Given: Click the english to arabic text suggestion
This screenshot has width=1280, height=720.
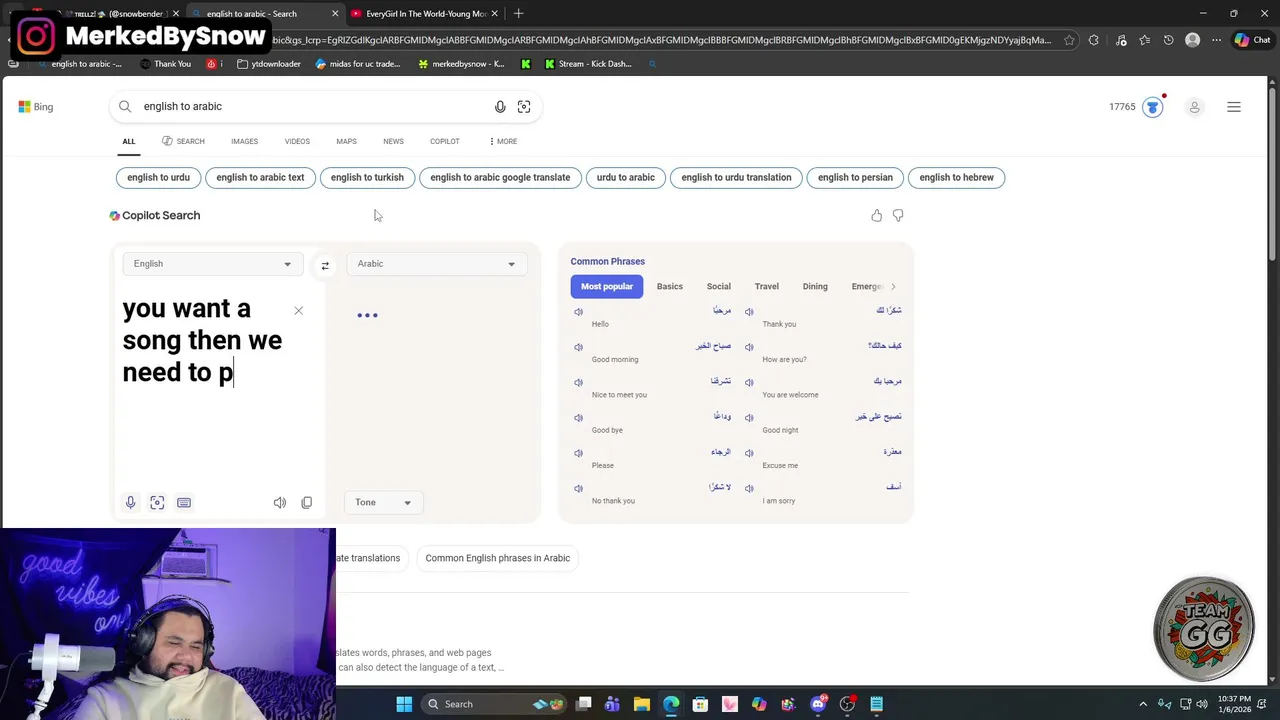Looking at the screenshot, I should pos(260,177).
